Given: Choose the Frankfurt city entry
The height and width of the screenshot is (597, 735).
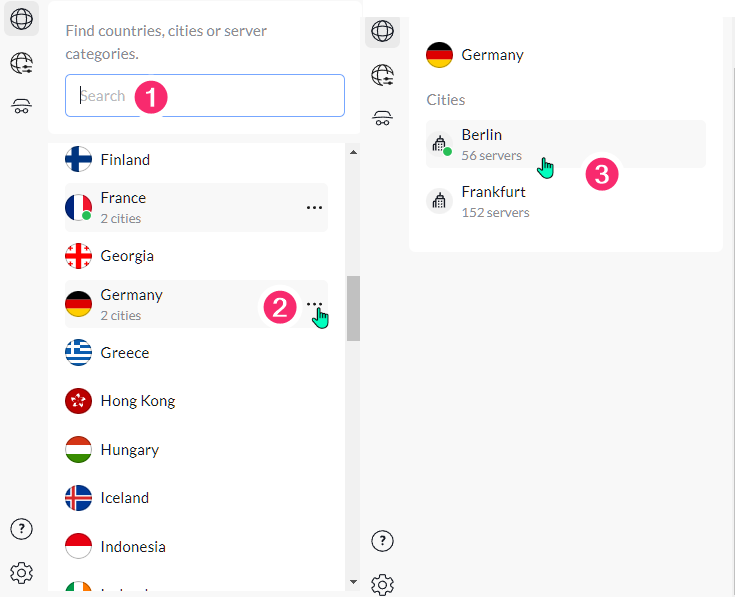Looking at the screenshot, I should 566,201.
